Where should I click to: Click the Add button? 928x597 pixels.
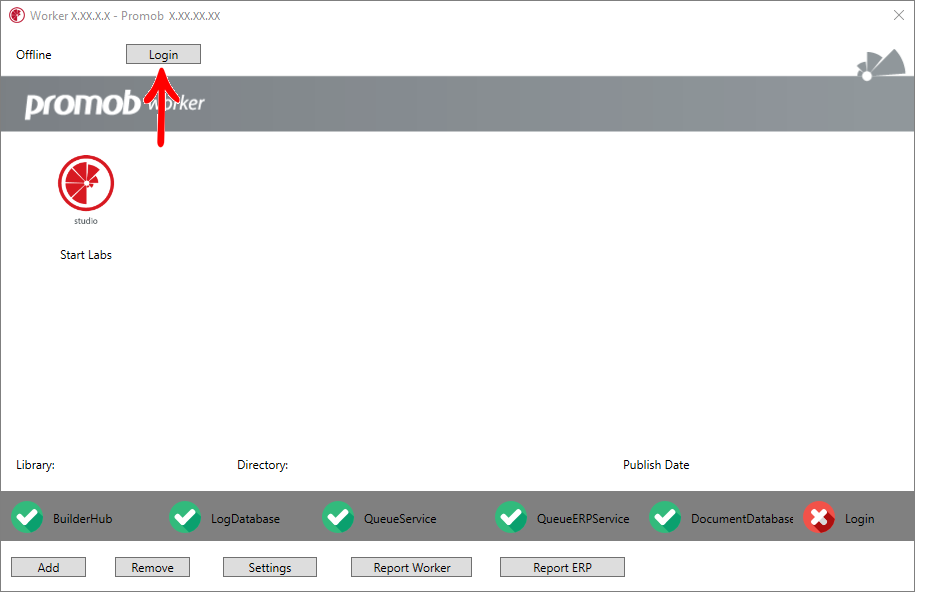coord(49,567)
